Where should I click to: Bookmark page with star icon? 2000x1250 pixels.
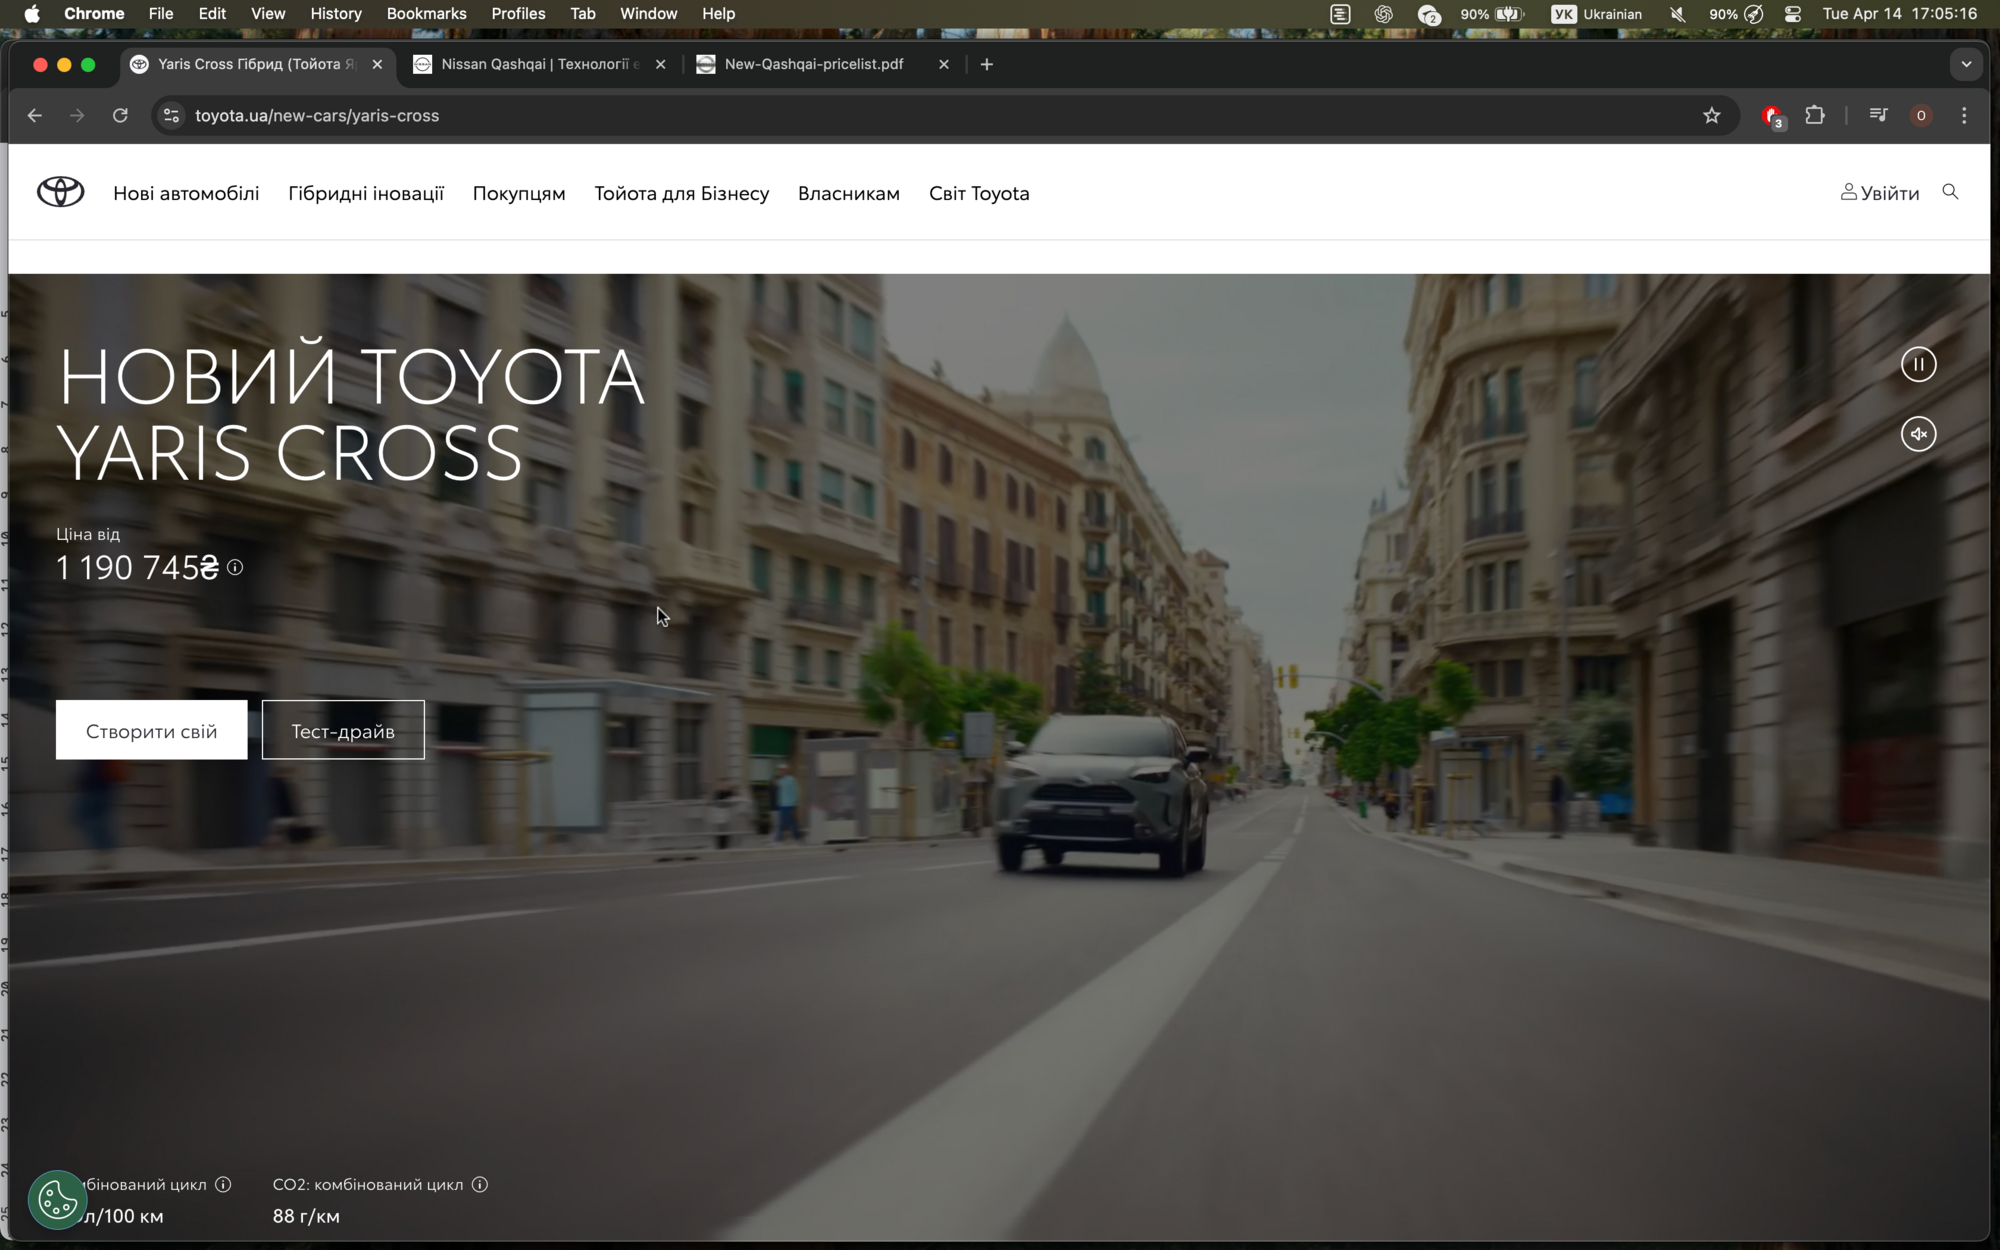point(1712,116)
